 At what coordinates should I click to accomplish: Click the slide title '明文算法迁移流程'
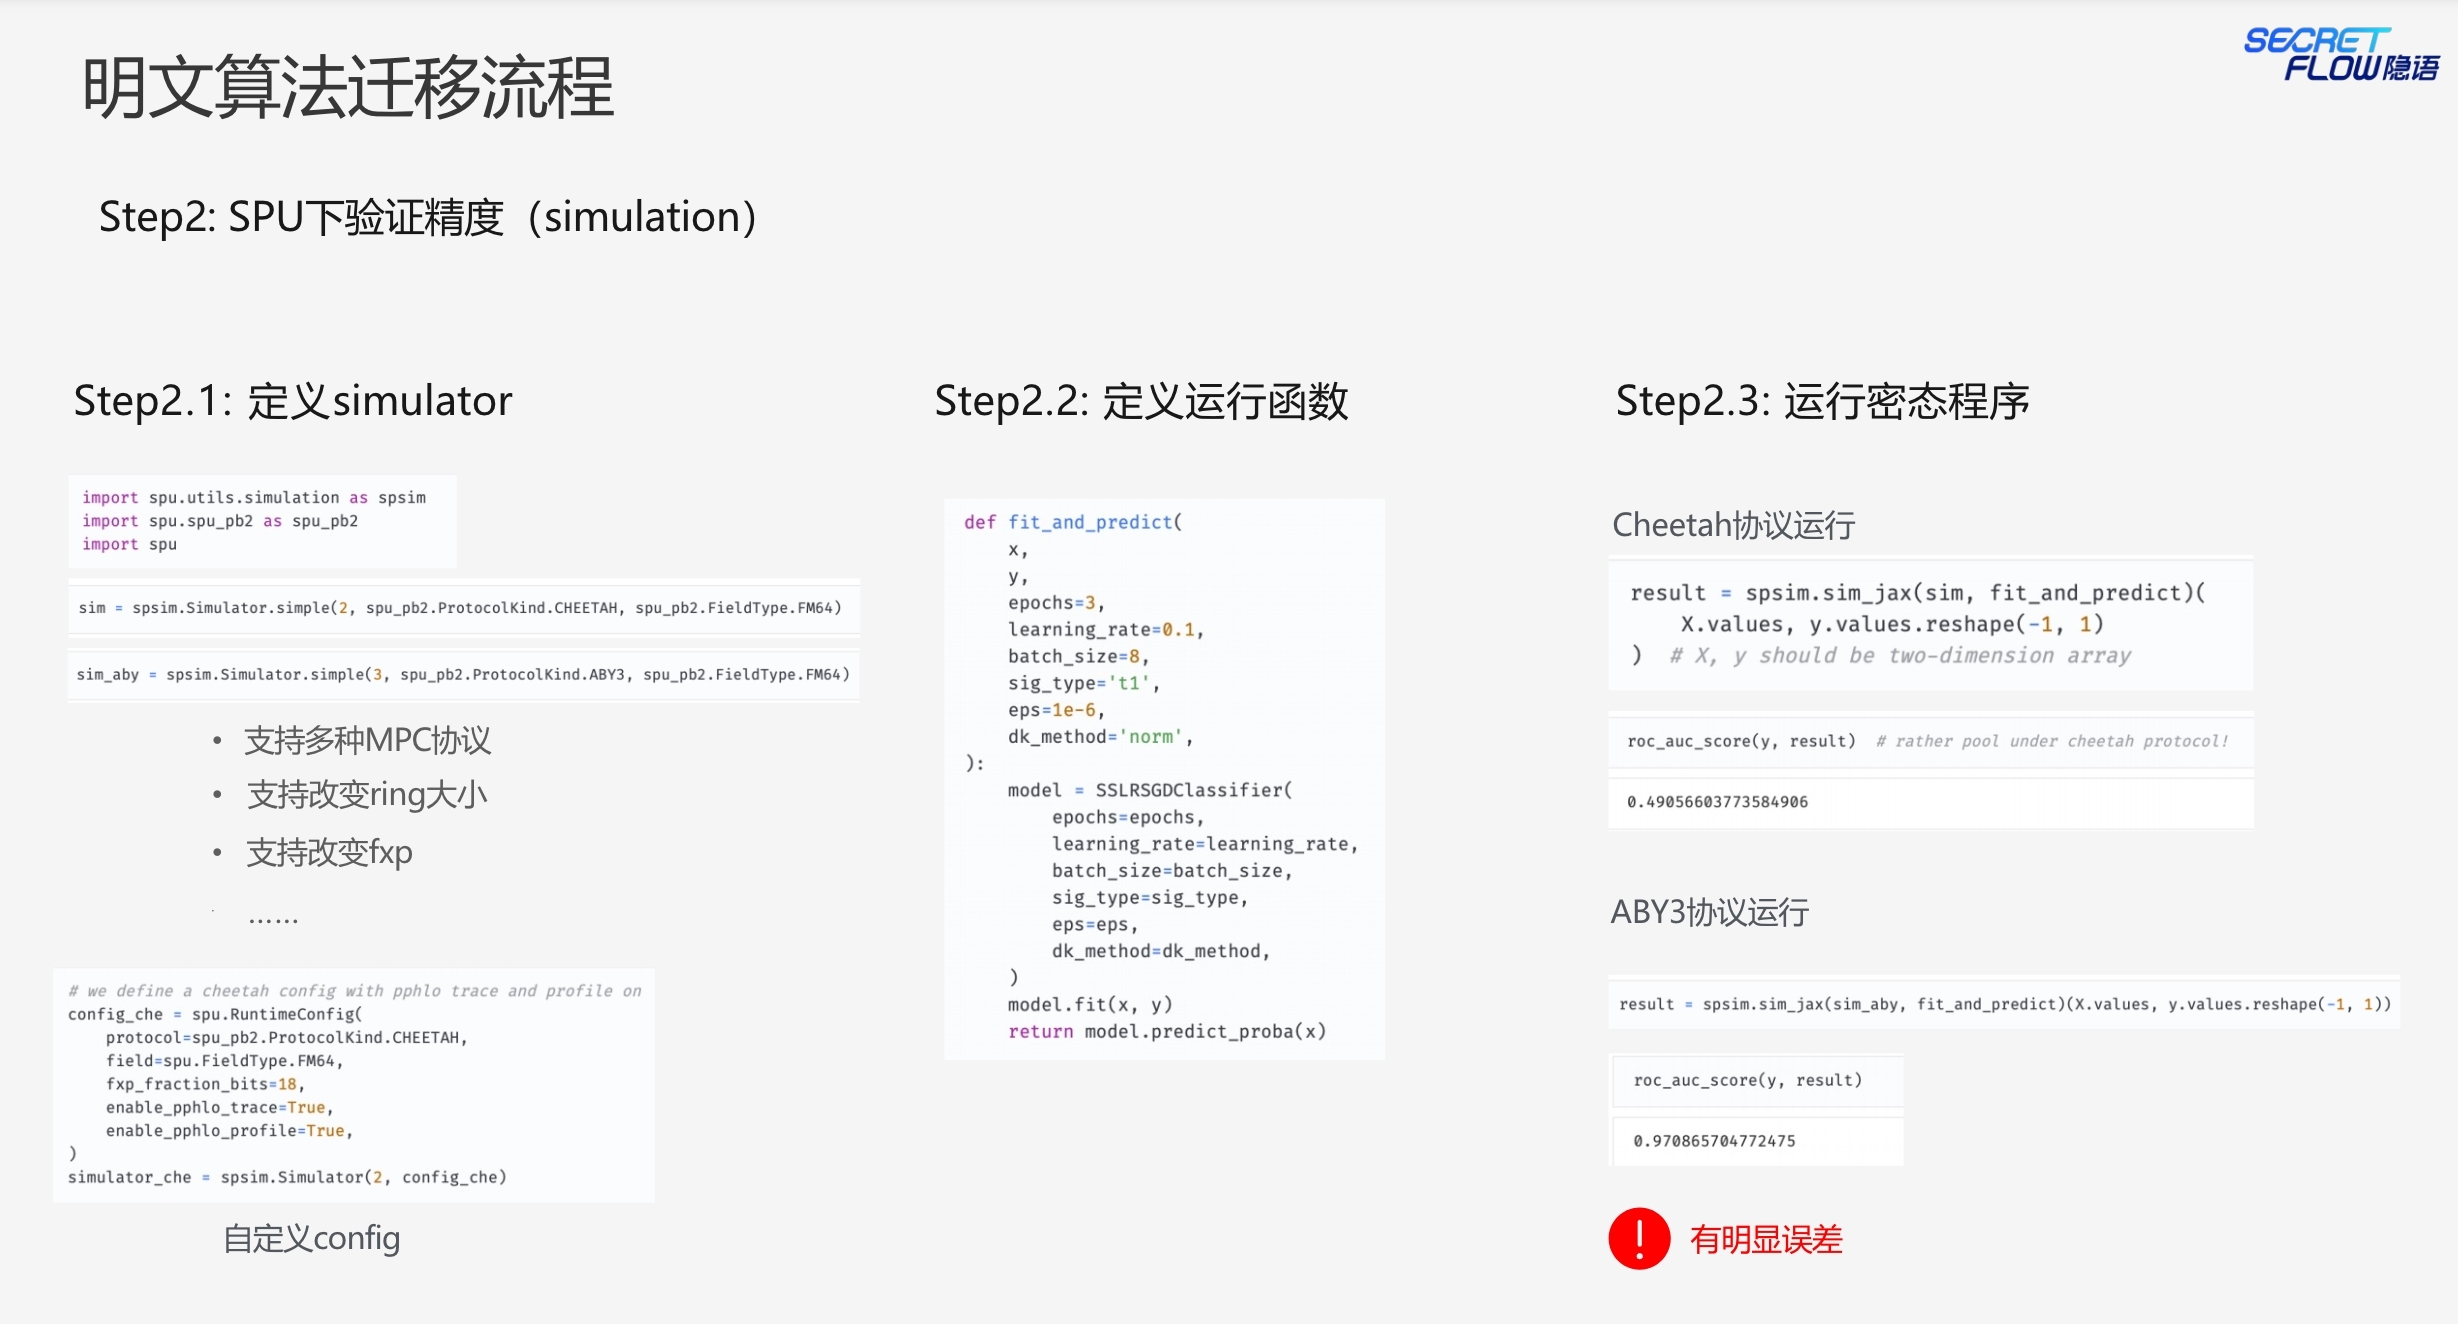click(x=347, y=88)
